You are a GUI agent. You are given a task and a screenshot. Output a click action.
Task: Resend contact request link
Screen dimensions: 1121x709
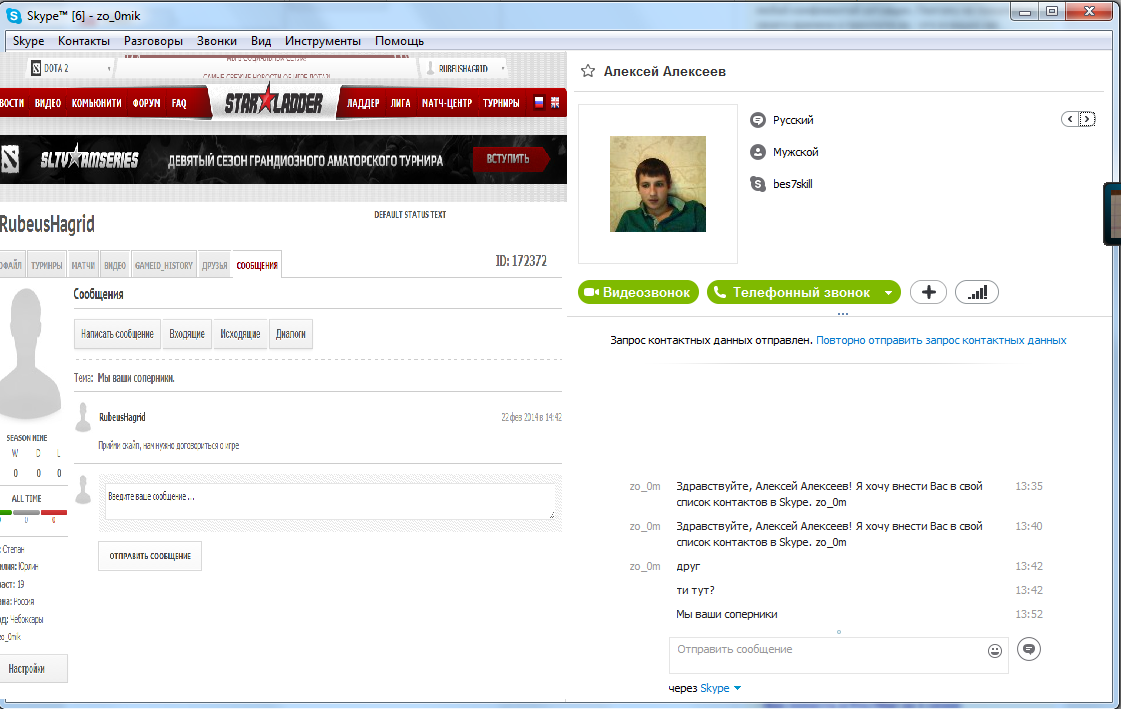(941, 340)
